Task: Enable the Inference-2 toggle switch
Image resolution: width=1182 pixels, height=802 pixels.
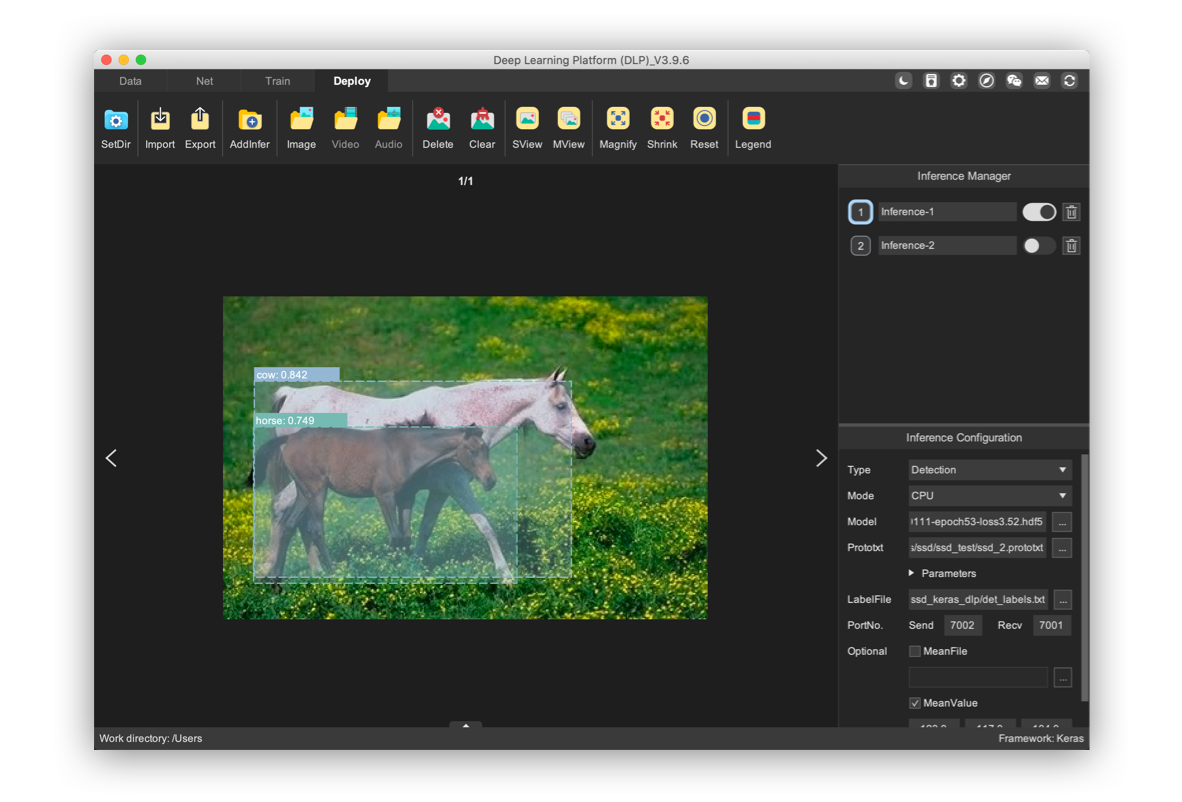Action: pyautogui.click(x=1039, y=246)
